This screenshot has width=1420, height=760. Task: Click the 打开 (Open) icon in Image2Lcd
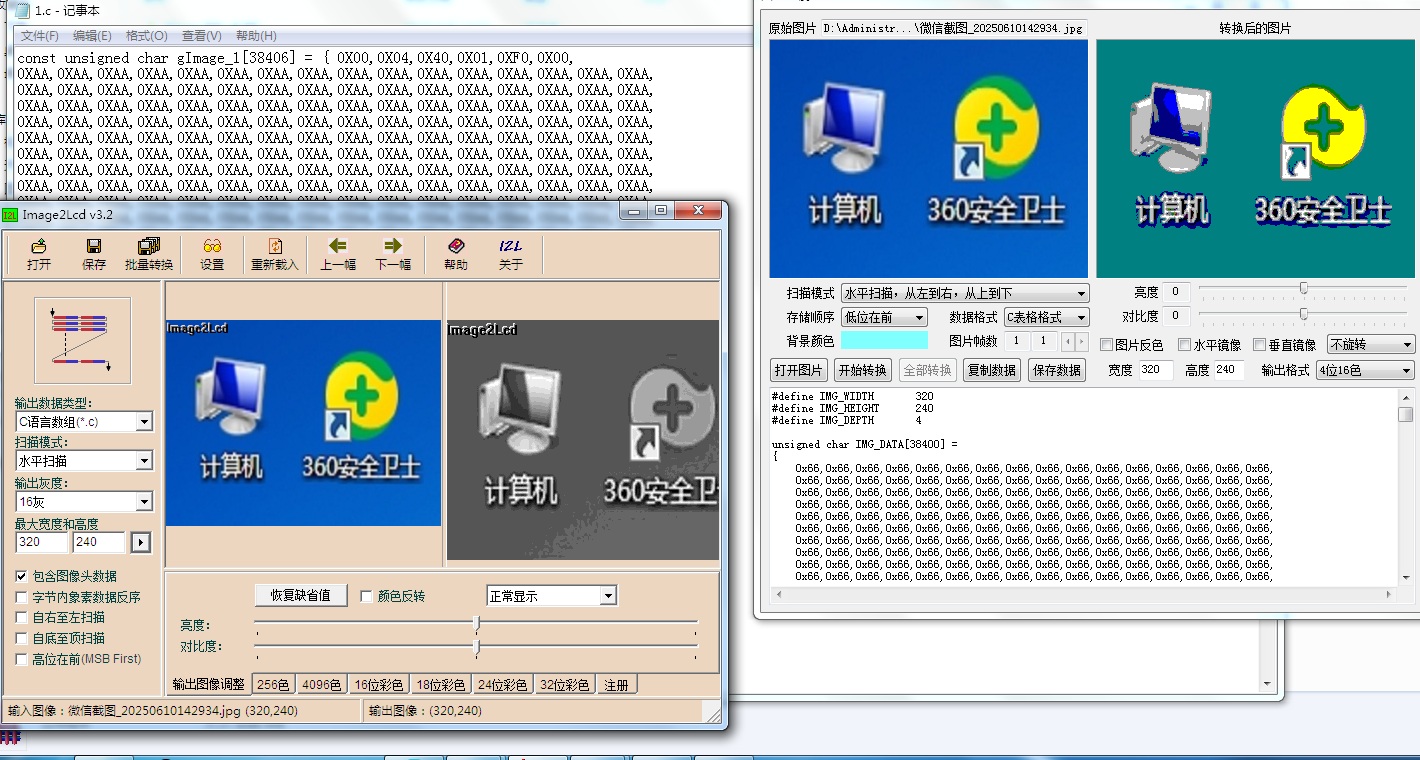tap(39, 245)
